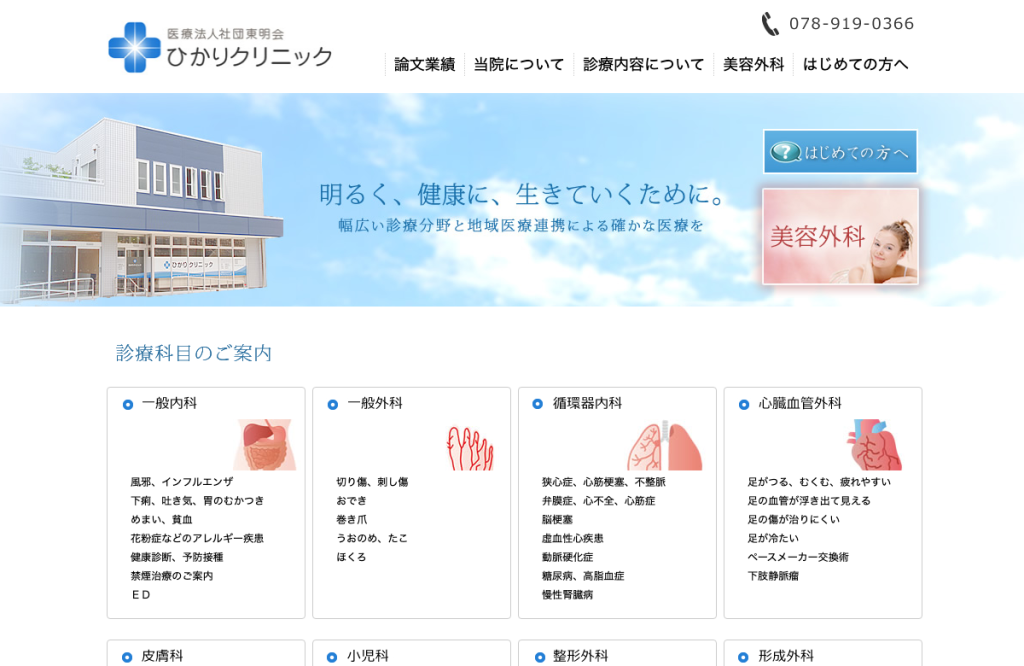Click the 足が冷たい entry
This screenshot has width=1024, height=666.
(773, 539)
